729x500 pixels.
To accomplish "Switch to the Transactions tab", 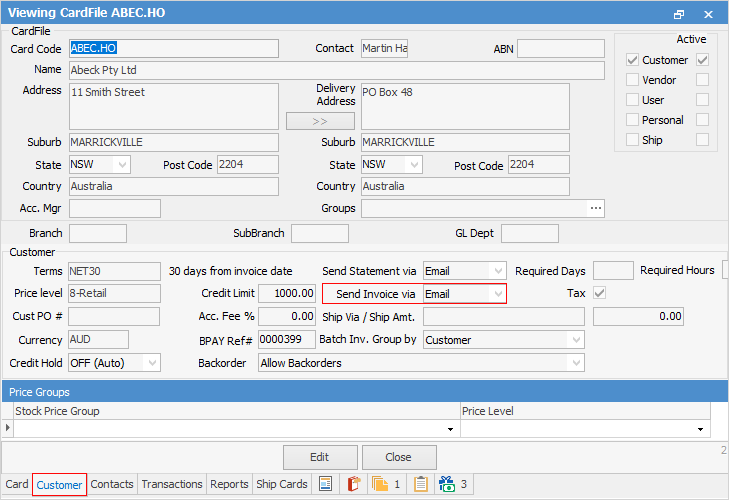I will coord(172,484).
